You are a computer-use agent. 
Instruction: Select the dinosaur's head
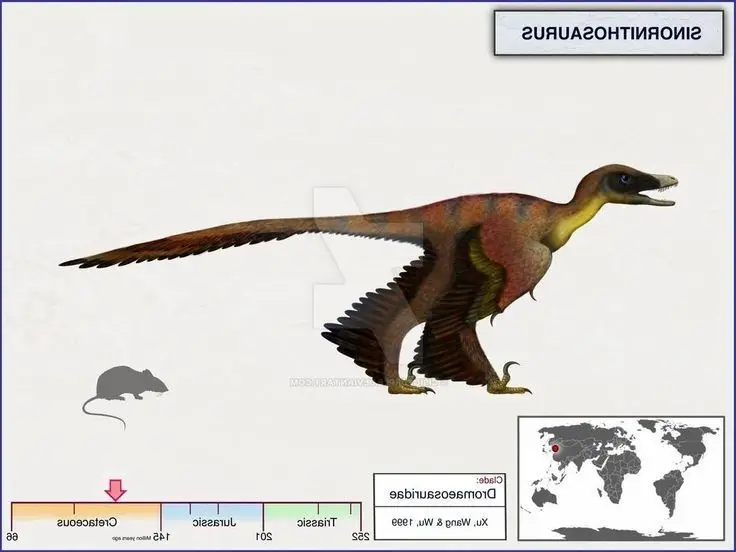(x=632, y=186)
